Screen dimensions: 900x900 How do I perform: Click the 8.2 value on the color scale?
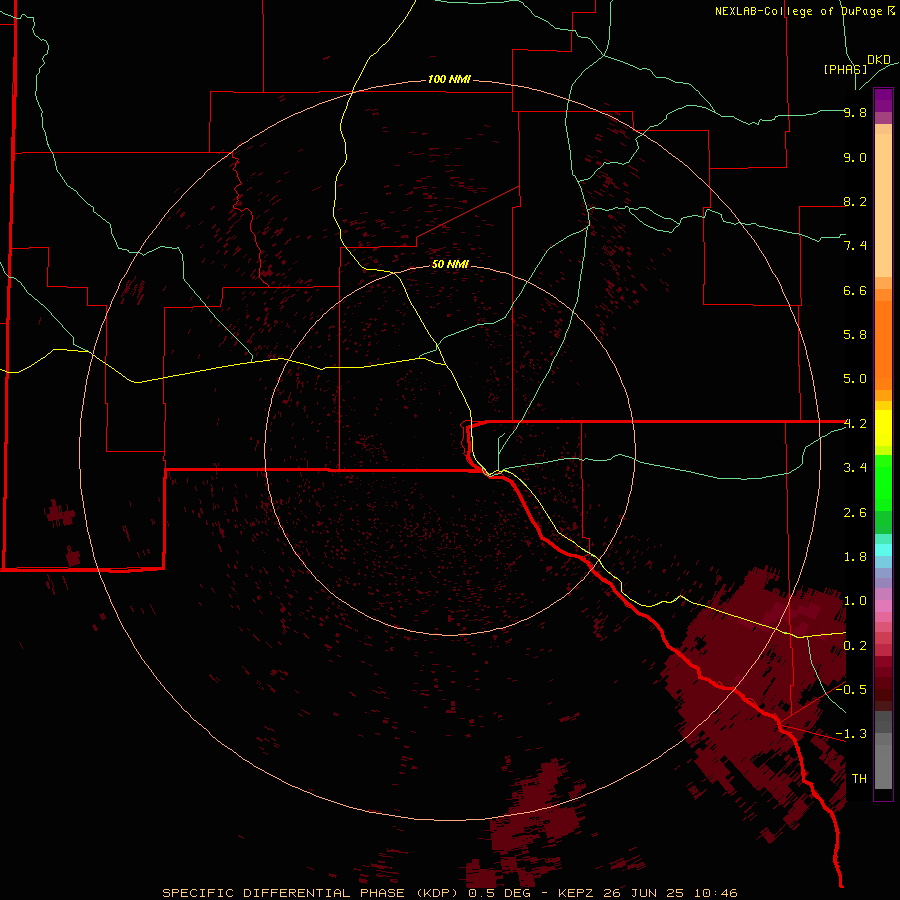click(x=855, y=201)
